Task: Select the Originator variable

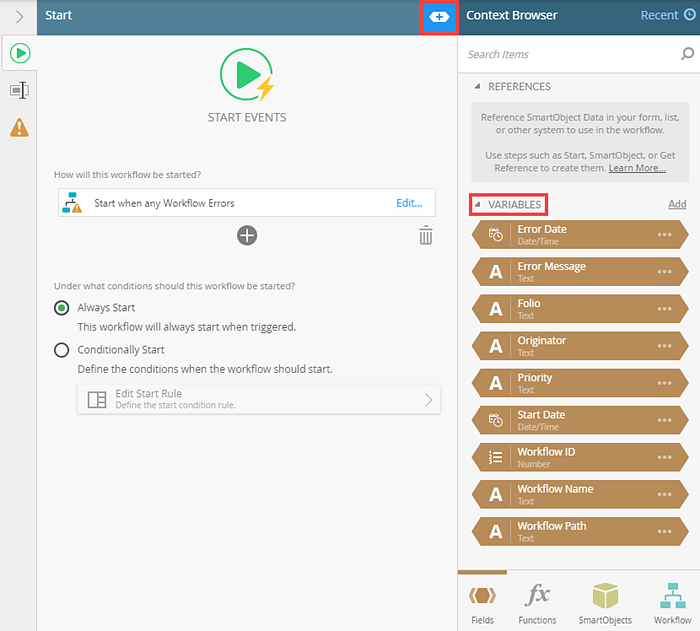Action: (580, 346)
